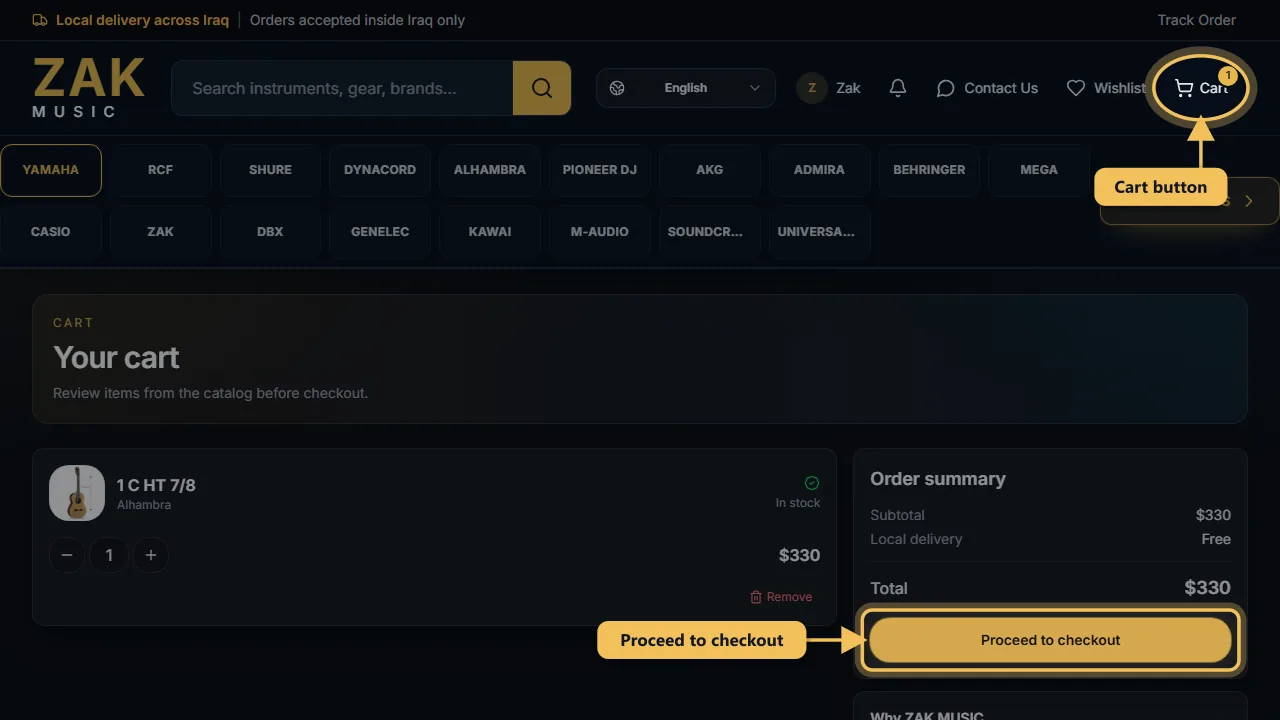
Task: Focus the search instruments input field
Action: [x=342, y=88]
